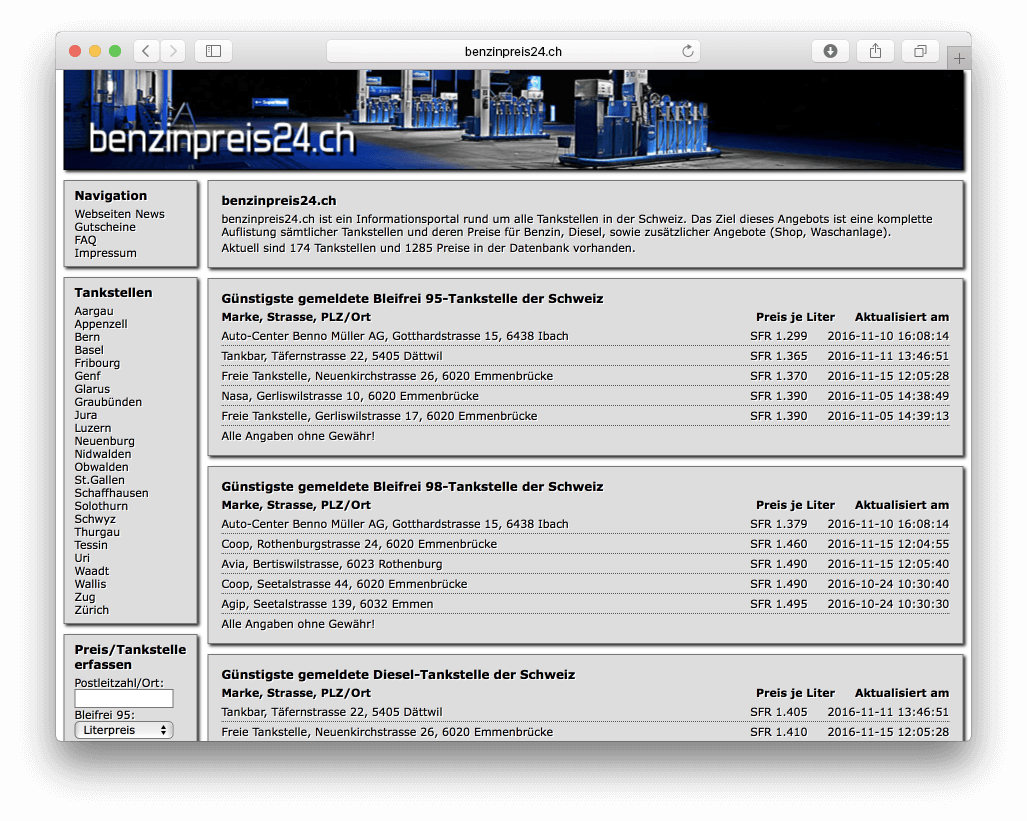
Task: Click the Bleifrei 98 section heading
Action: point(412,487)
